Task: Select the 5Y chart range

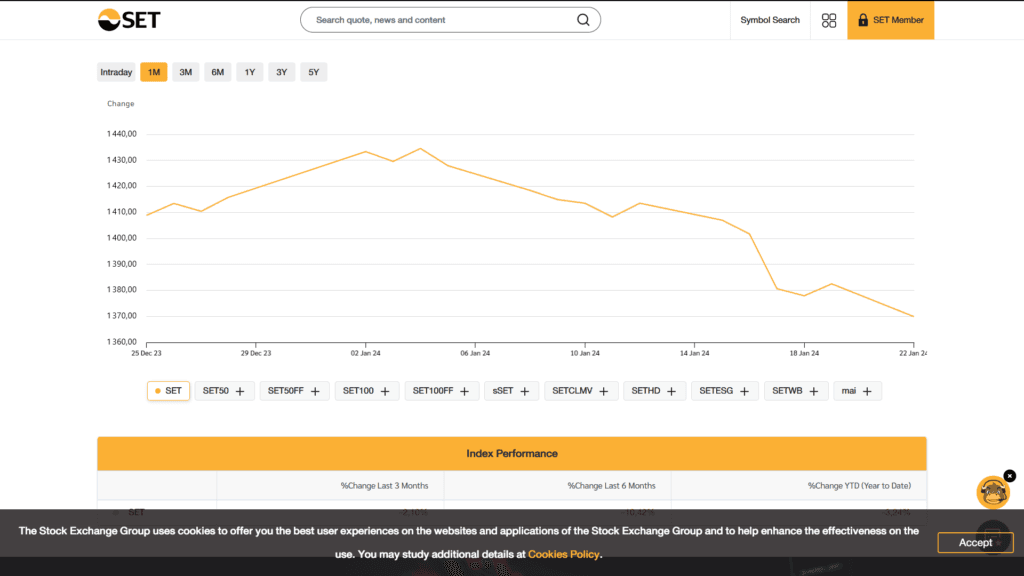Action: point(313,72)
